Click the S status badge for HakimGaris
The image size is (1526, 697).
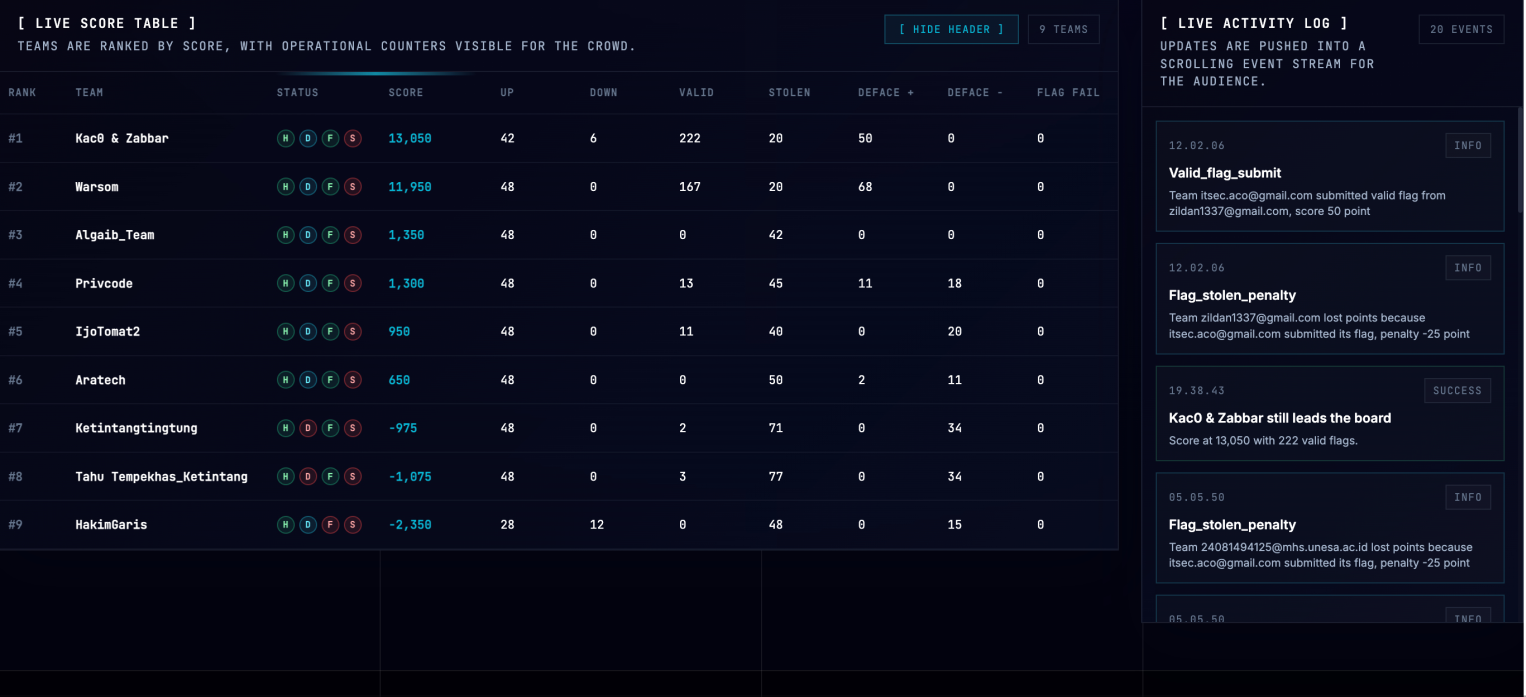[x=353, y=525]
